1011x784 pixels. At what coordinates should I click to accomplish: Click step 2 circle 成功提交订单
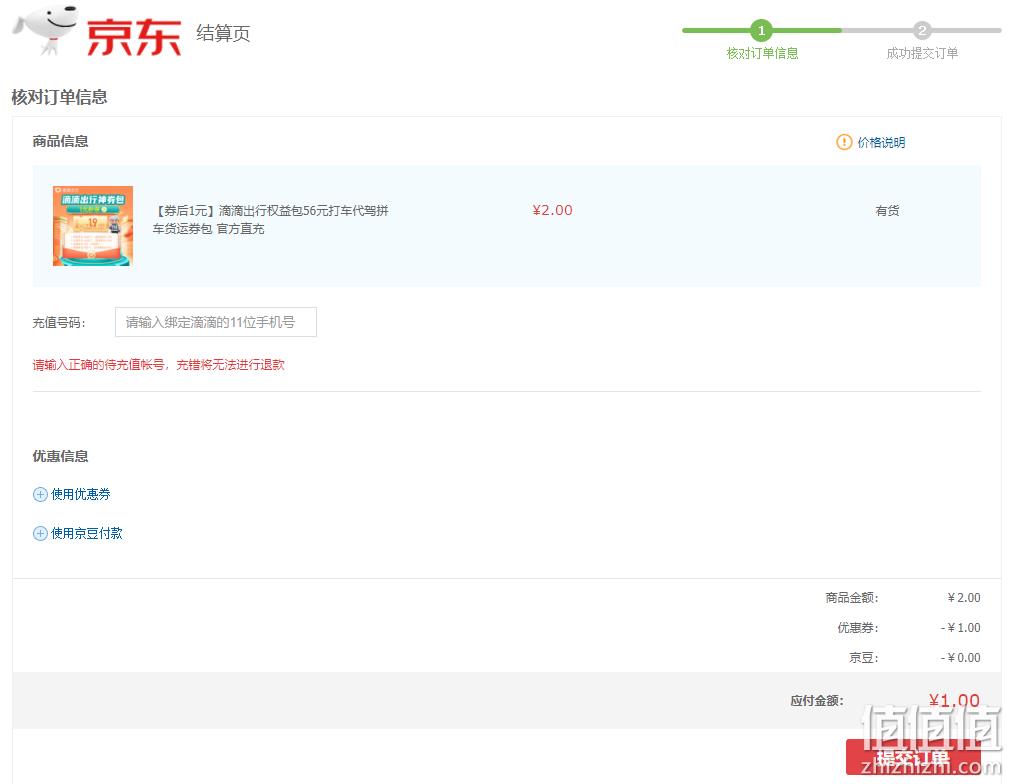pos(921,30)
